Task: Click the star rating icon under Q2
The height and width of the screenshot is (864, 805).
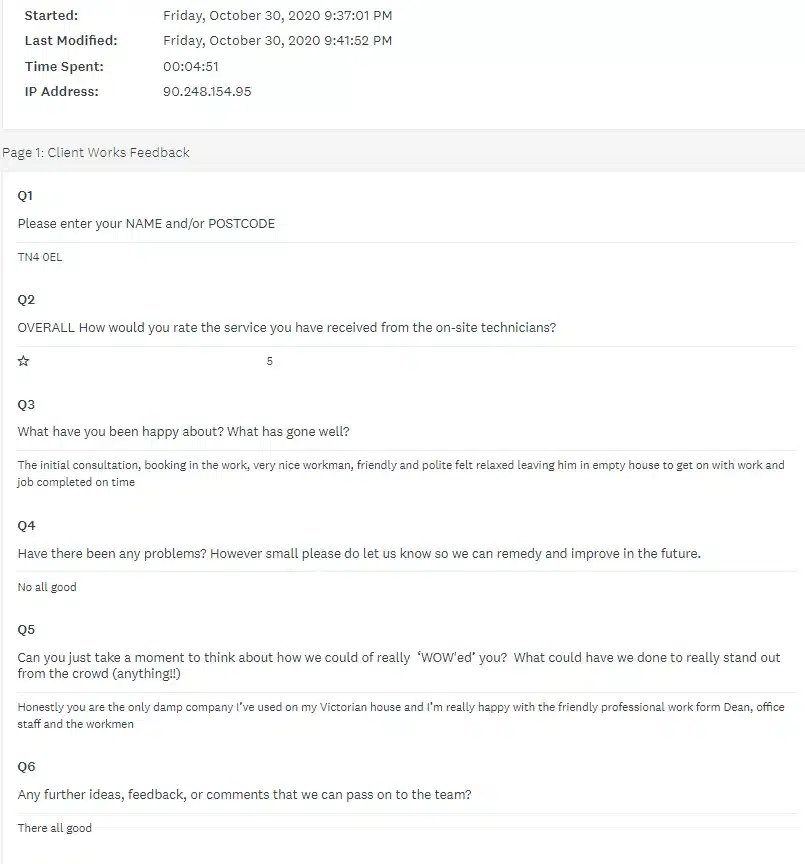Action: coord(23,361)
